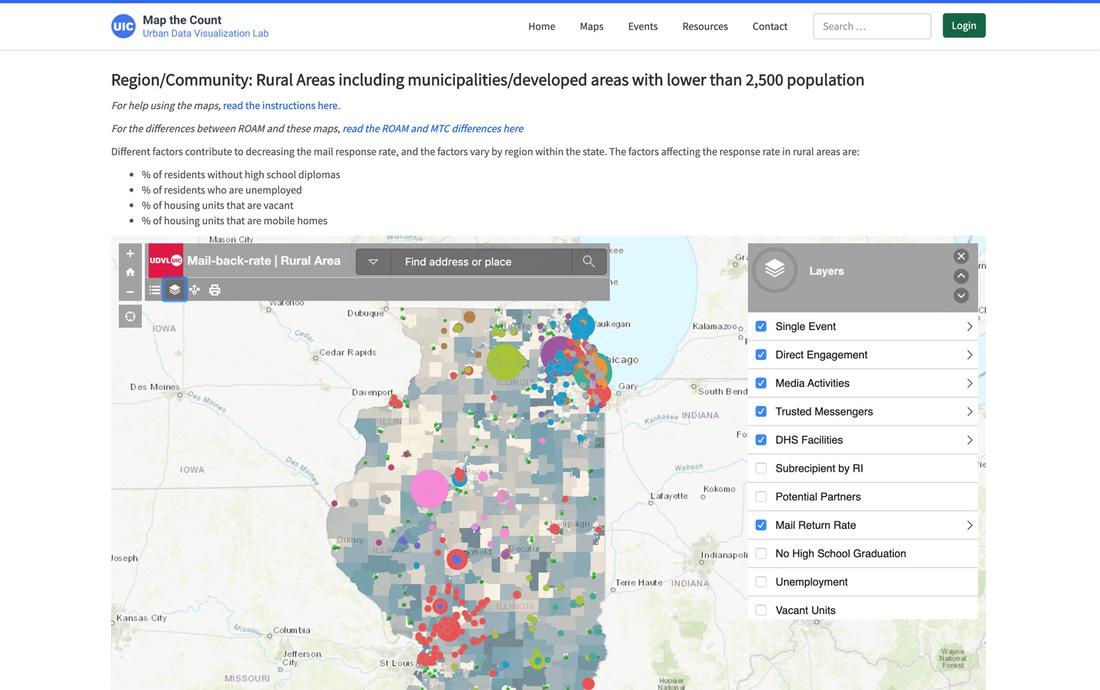Expand Mail Return Rate layer details
1100x690 pixels.
(969, 525)
